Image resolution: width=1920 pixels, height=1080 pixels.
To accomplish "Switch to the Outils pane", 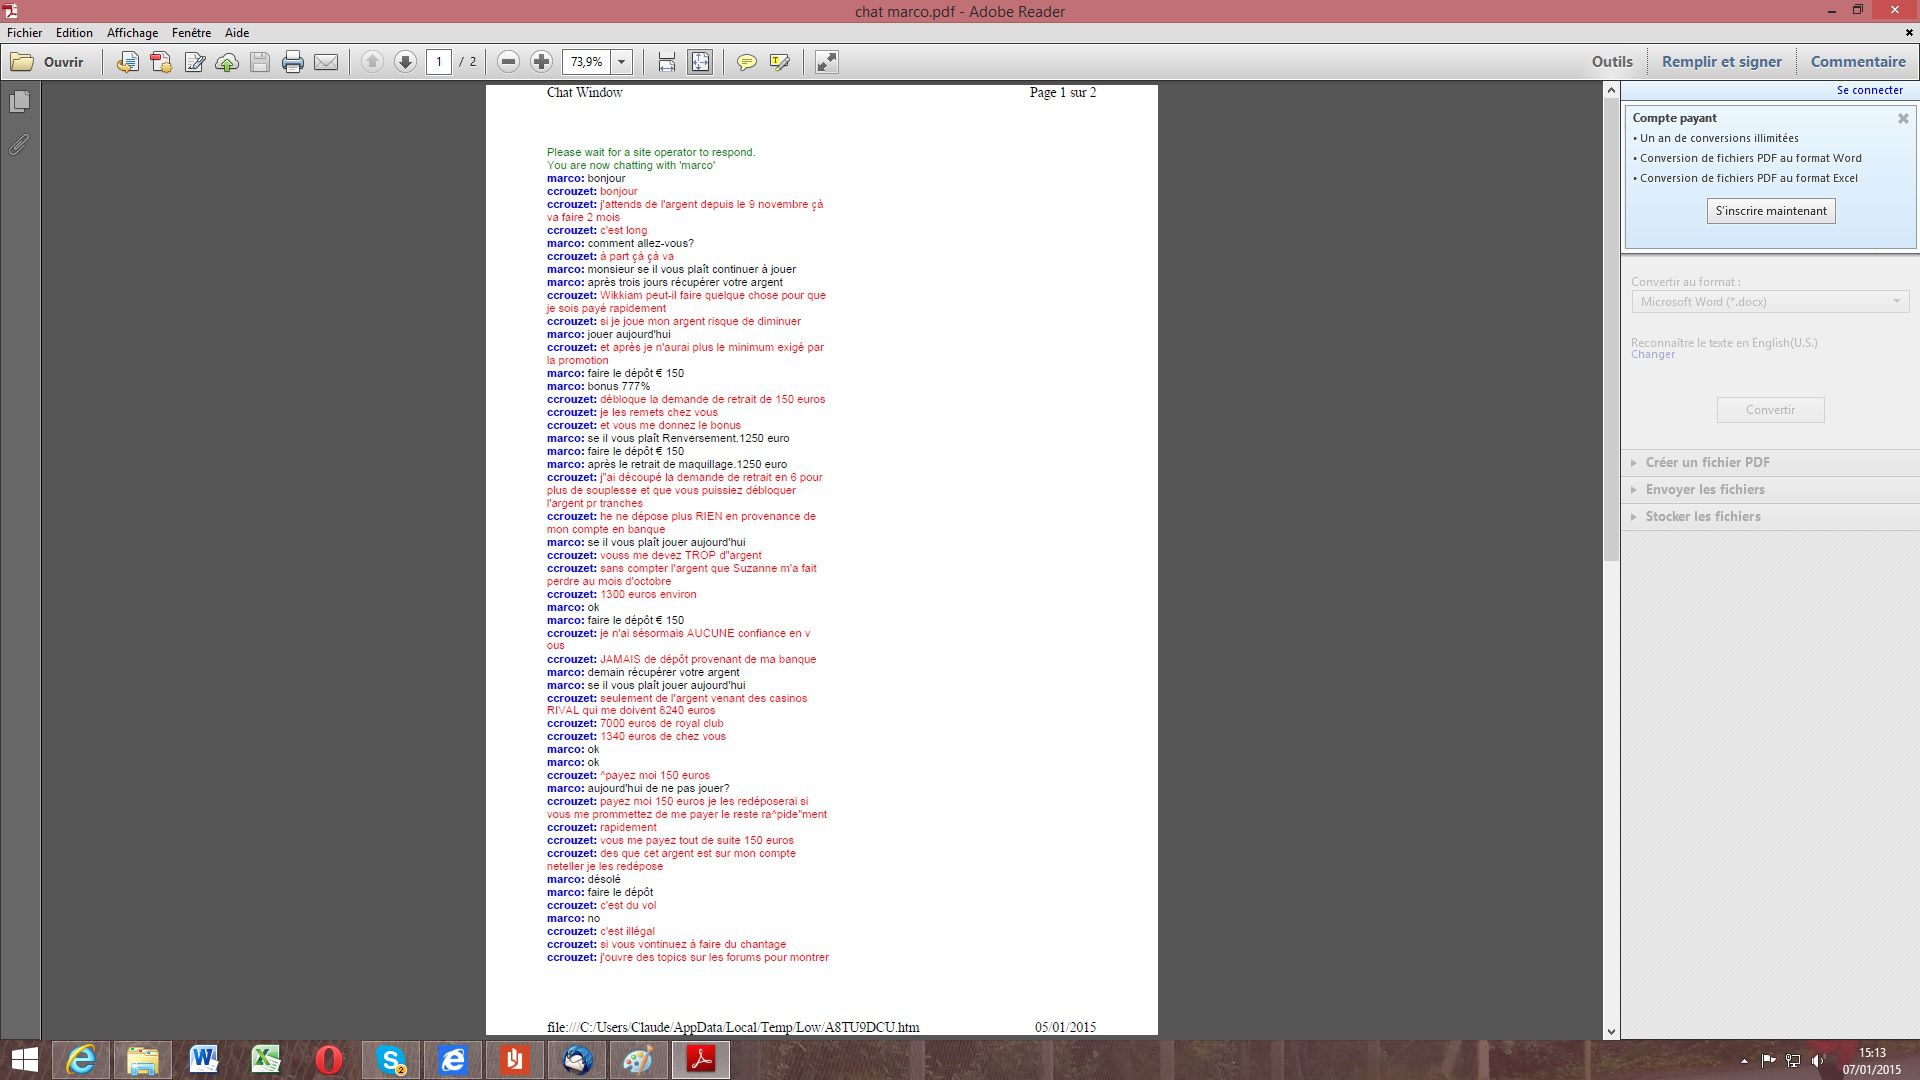I will click(x=1612, y=62).
